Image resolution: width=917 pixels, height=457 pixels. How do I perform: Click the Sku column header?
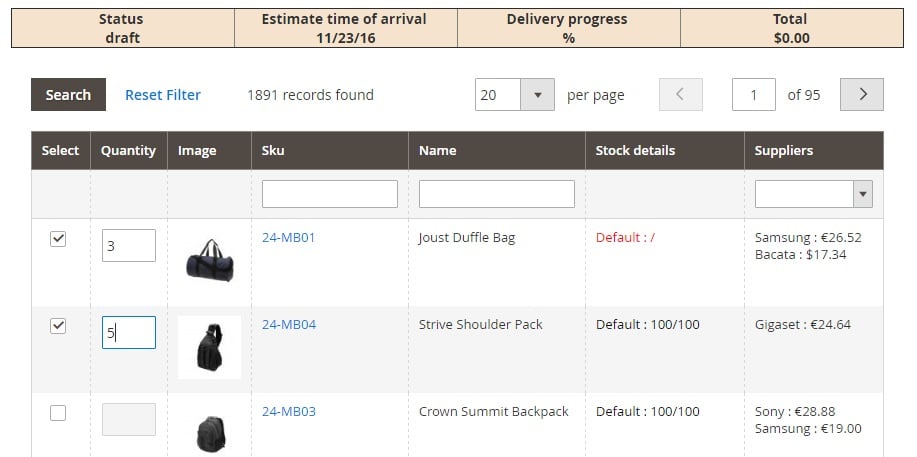(x=330, y=150)
